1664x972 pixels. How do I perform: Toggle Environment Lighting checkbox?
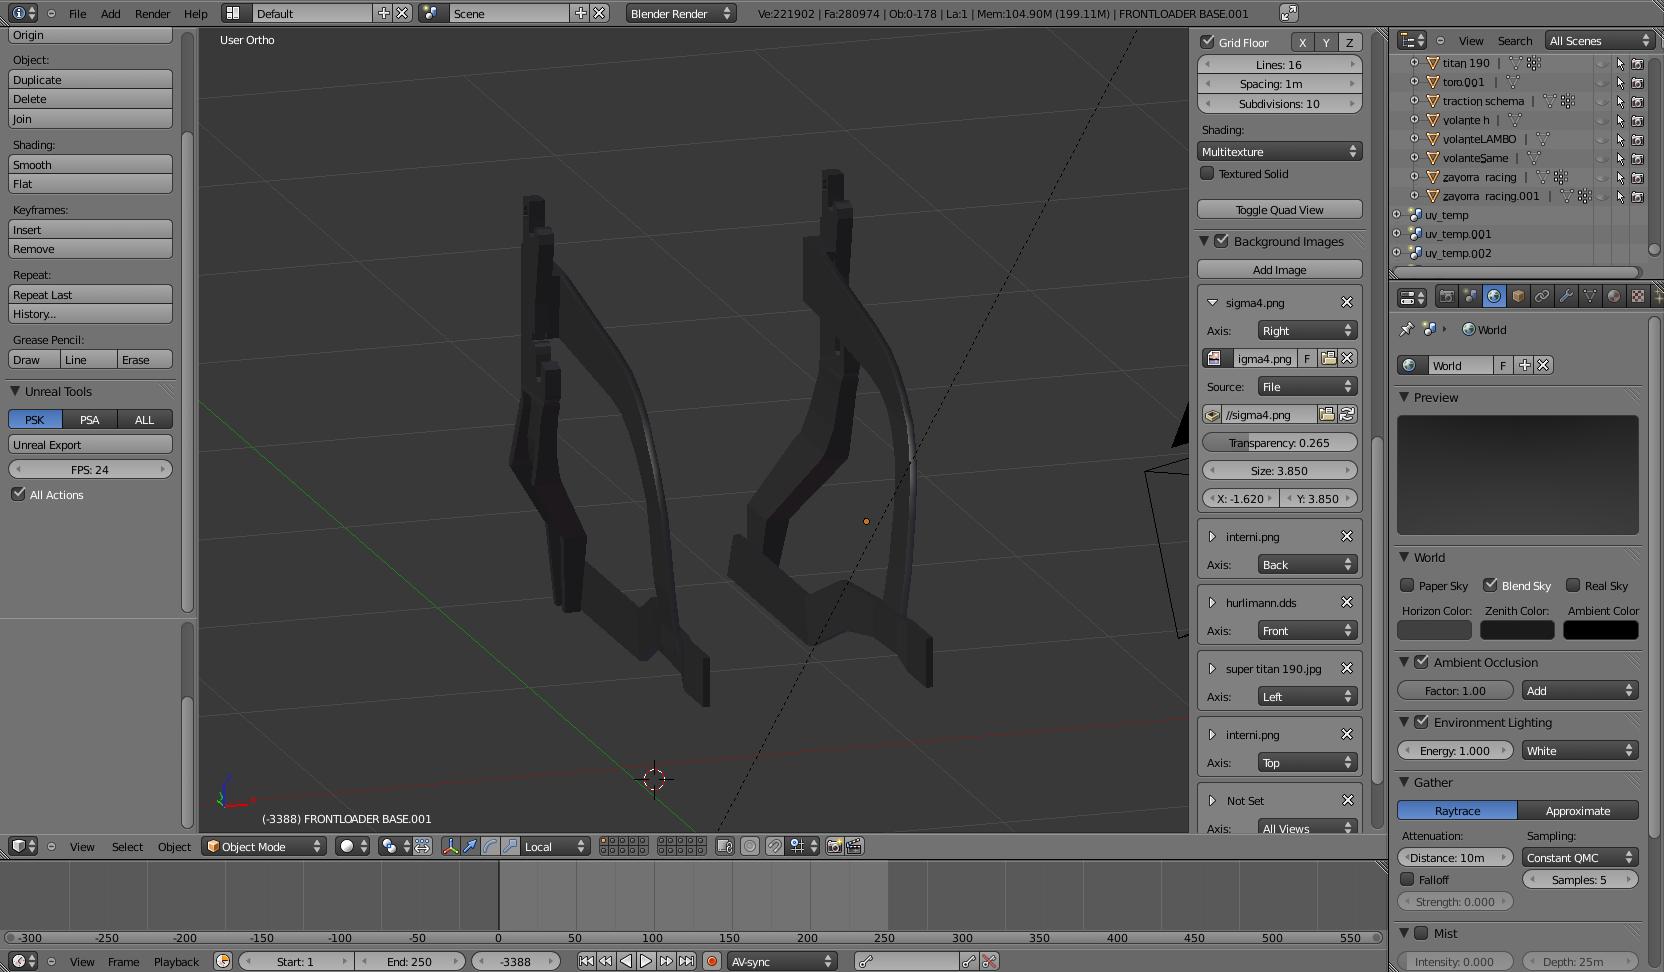(x=1421, y=722)
